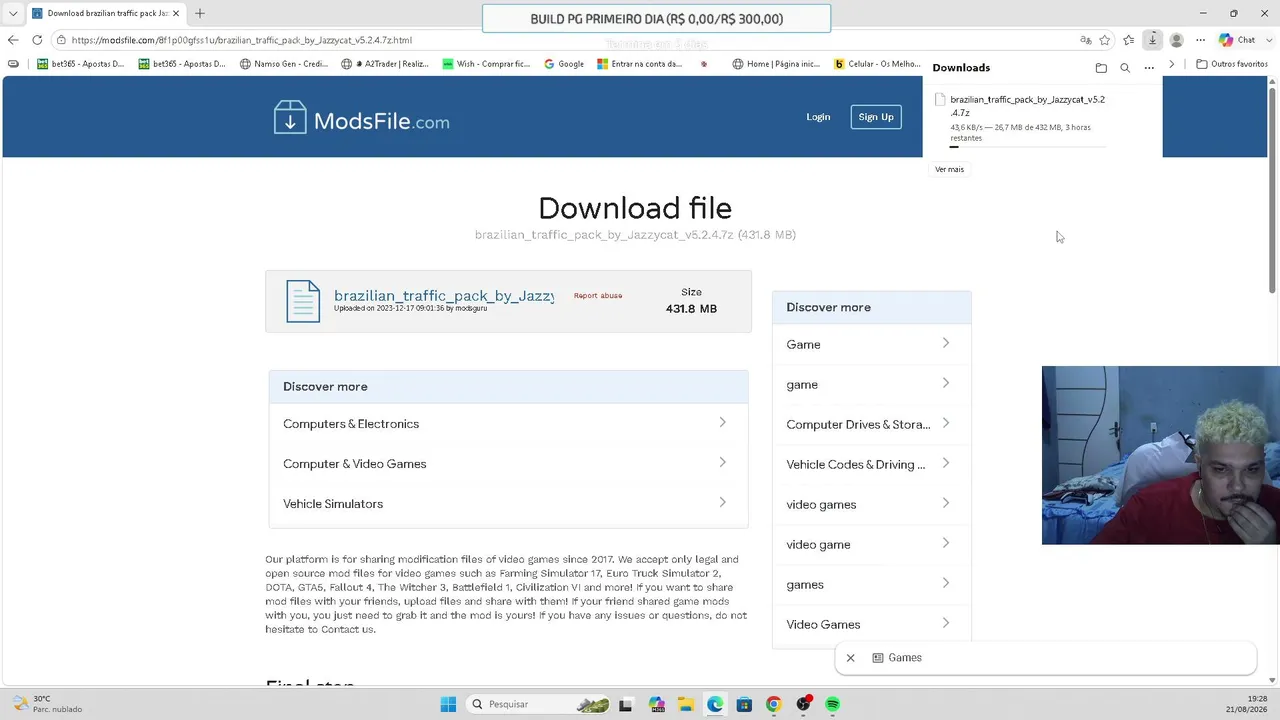Open the browser profile avatar
This screenshot has height=720, width=1280.
(x=1177, y=40)
